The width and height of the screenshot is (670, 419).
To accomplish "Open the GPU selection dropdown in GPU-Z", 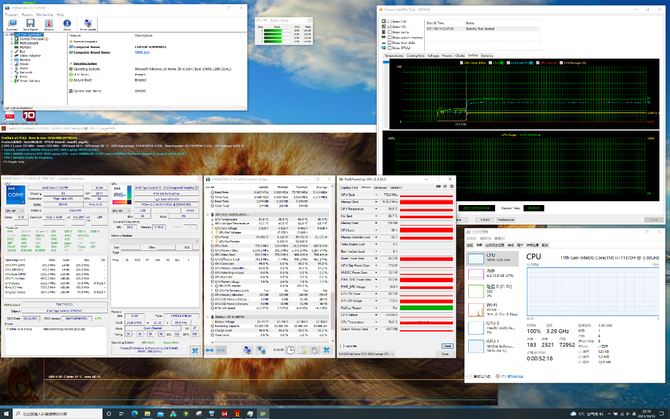I will (367, 354).
